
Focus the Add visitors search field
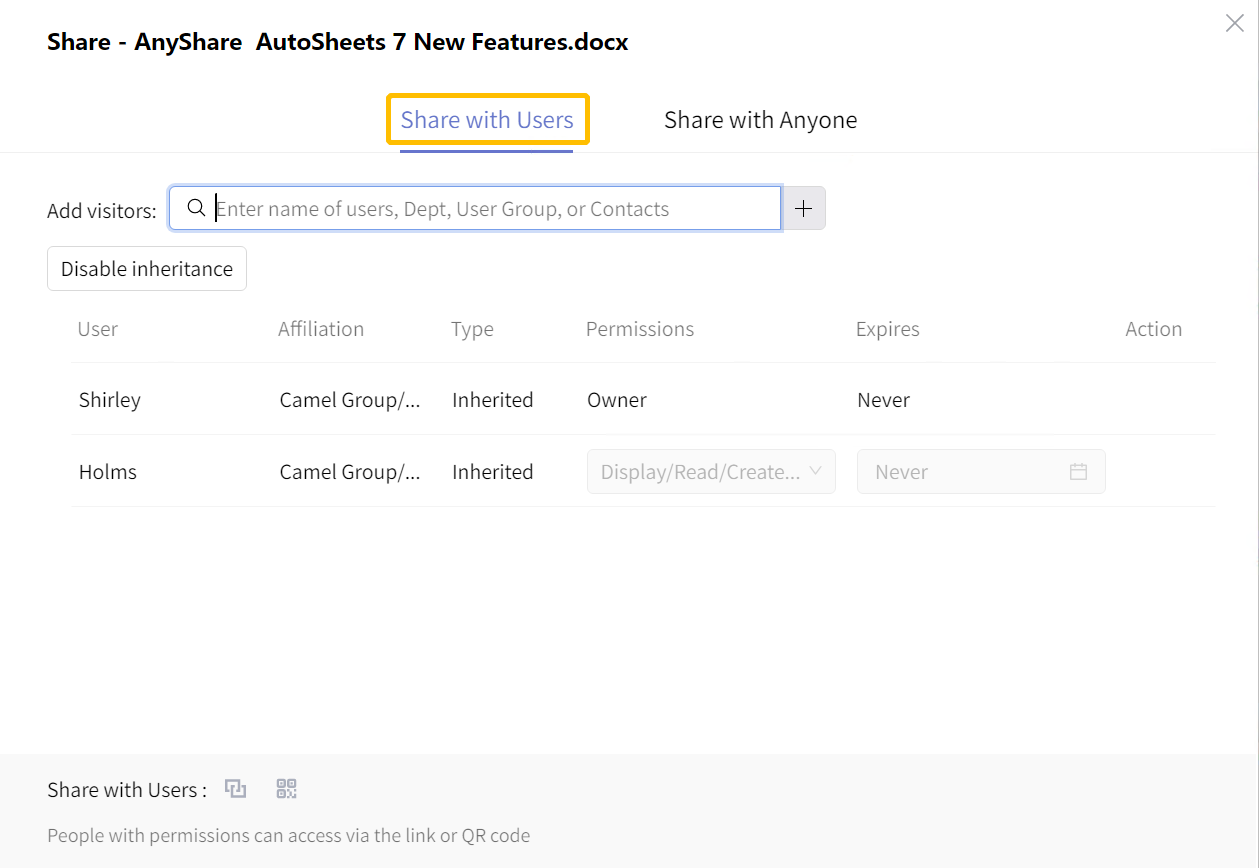point(475,208)
